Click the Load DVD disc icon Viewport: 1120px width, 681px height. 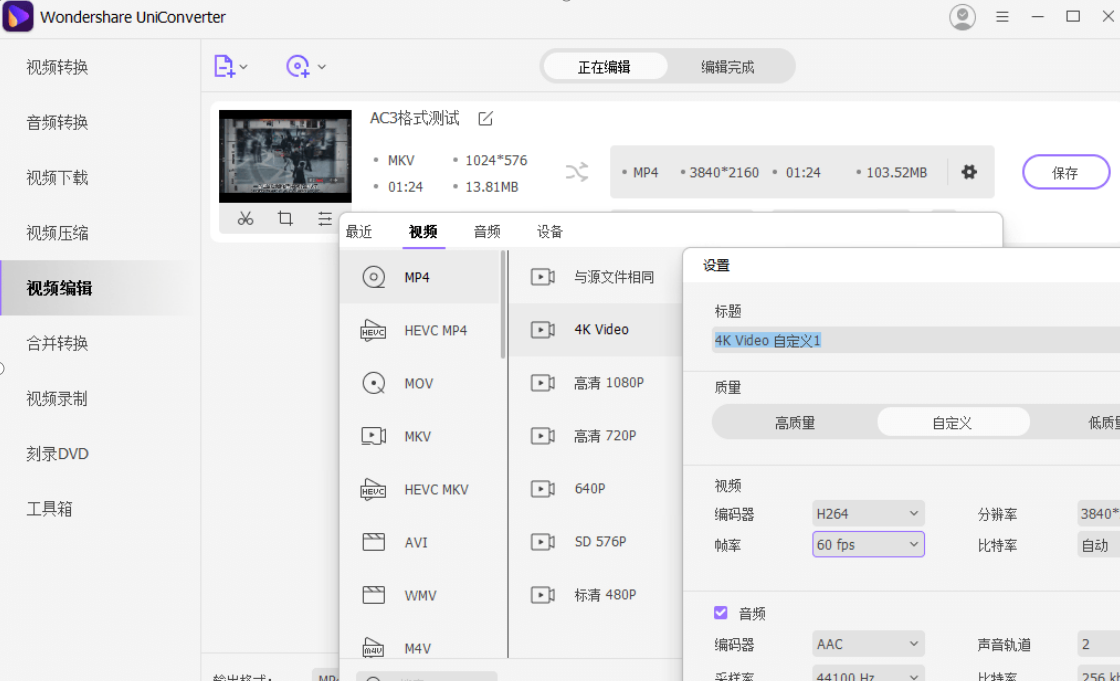tap(298, 66)
